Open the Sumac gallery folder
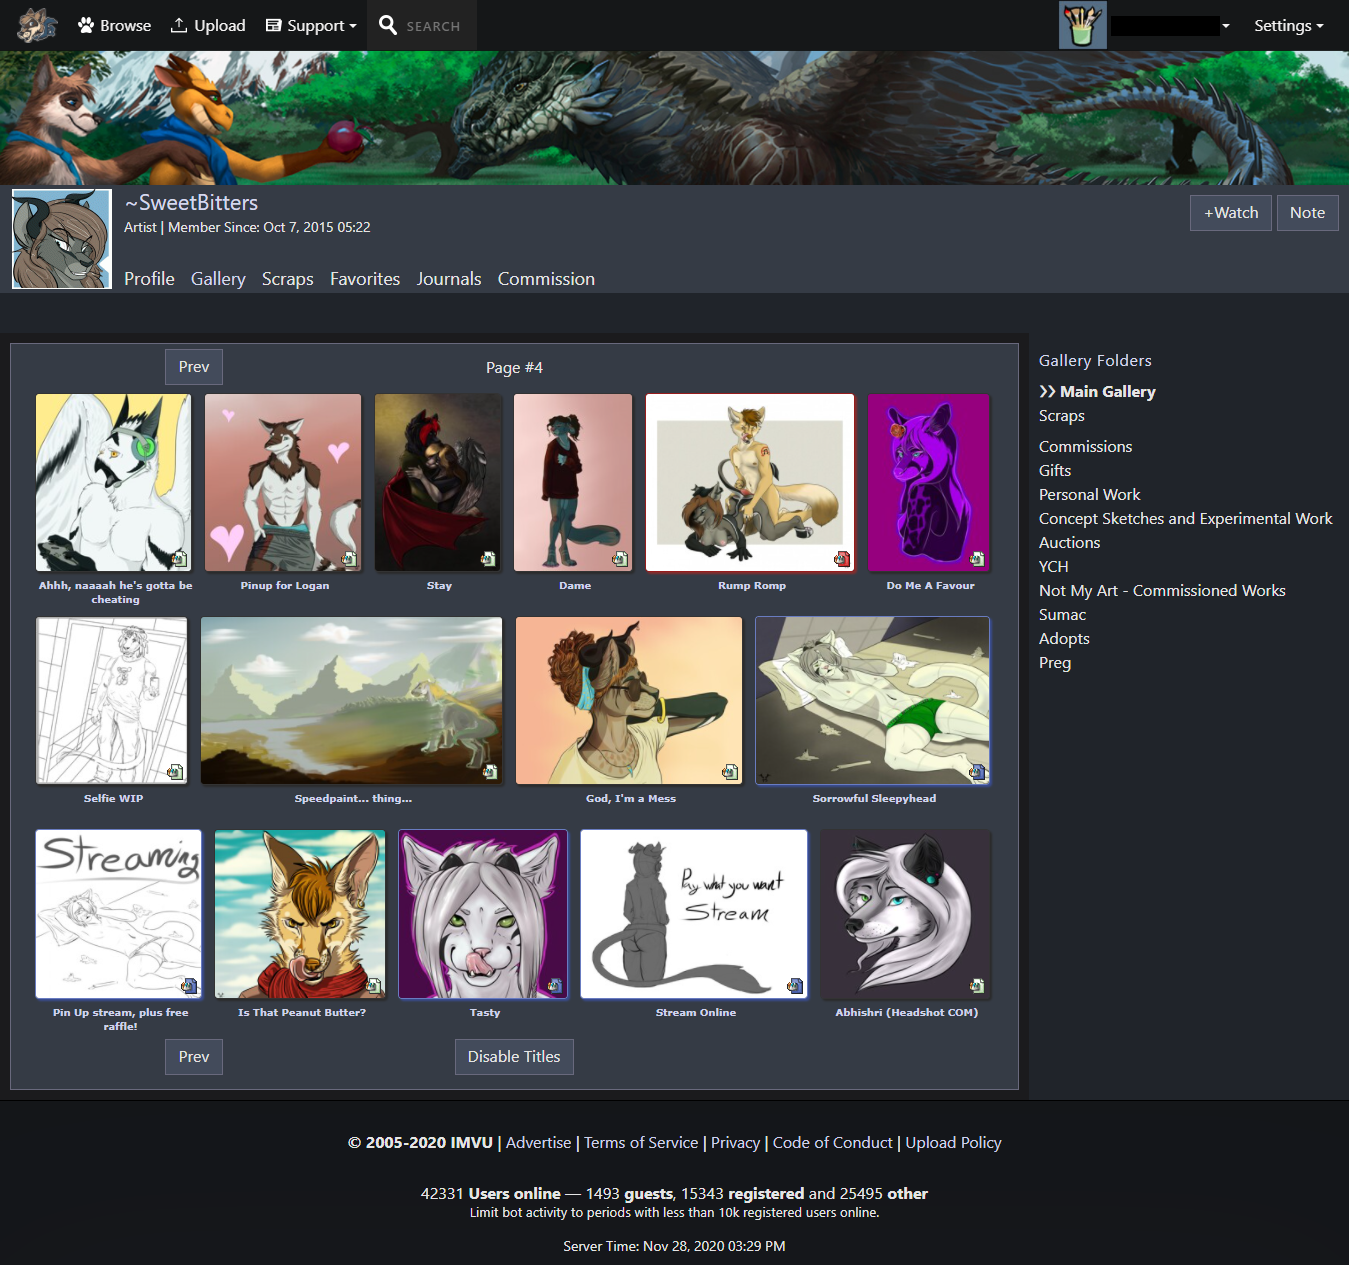The image size is (1349, 1265). 1063,615
